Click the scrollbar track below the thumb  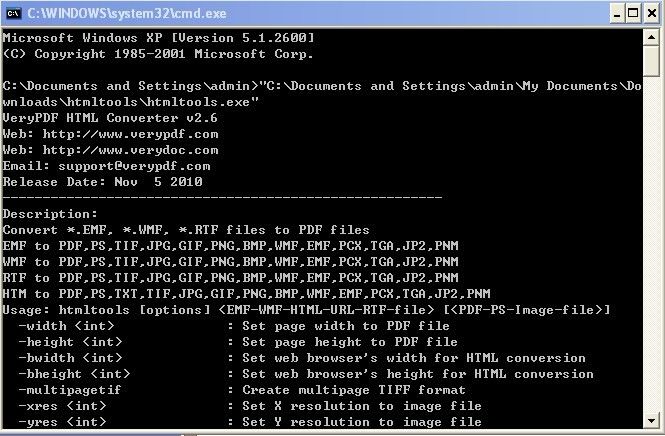[x=653, y=250]
